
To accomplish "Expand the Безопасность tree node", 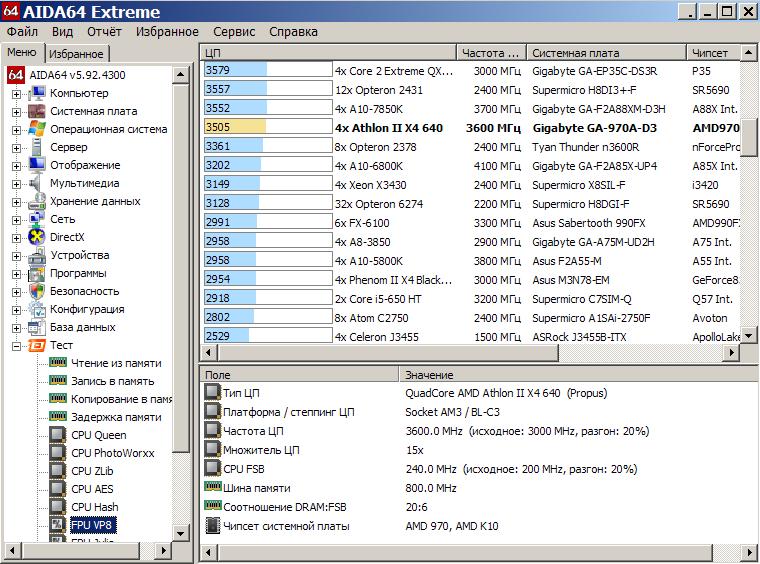I will click(16, 292).
